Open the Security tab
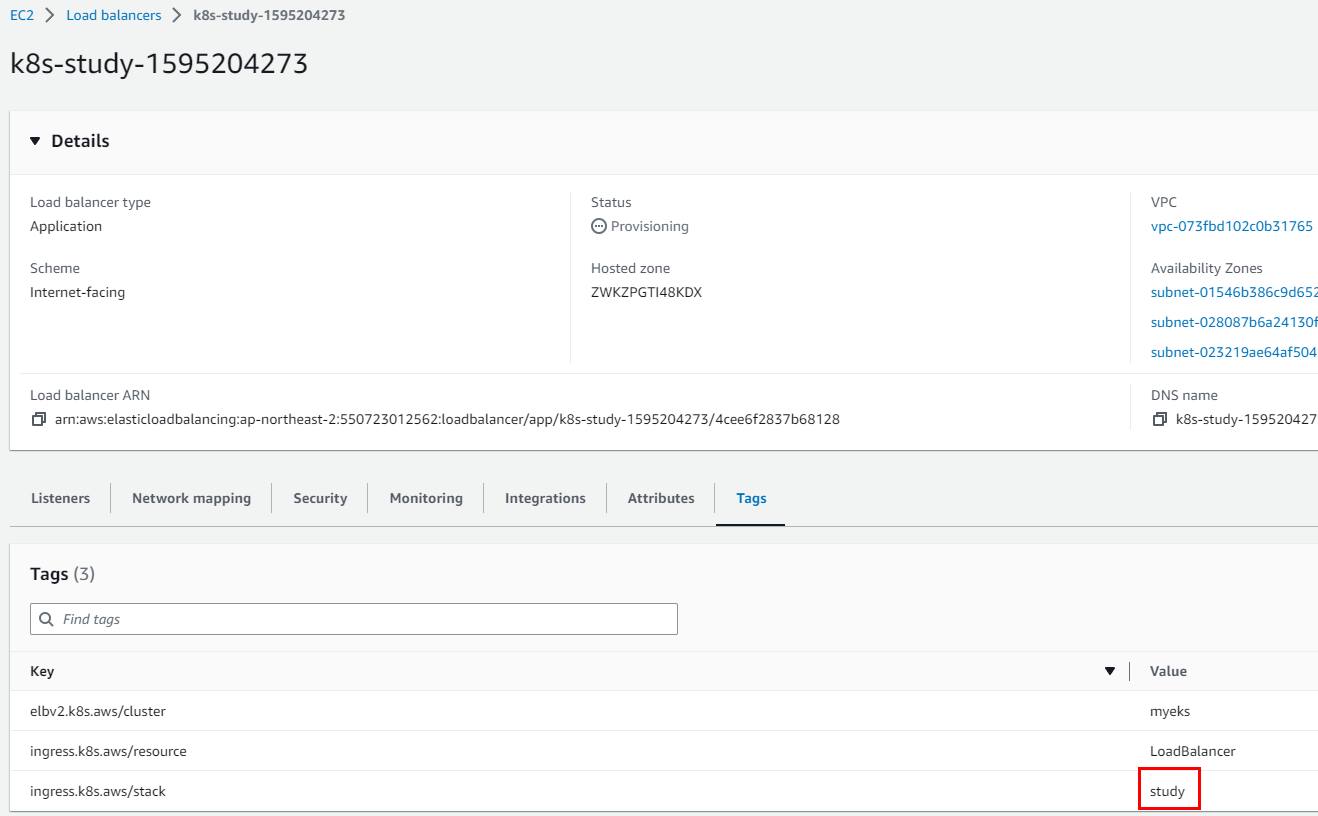This screenshot has height=816, width=1318. (x=320, y=498)
